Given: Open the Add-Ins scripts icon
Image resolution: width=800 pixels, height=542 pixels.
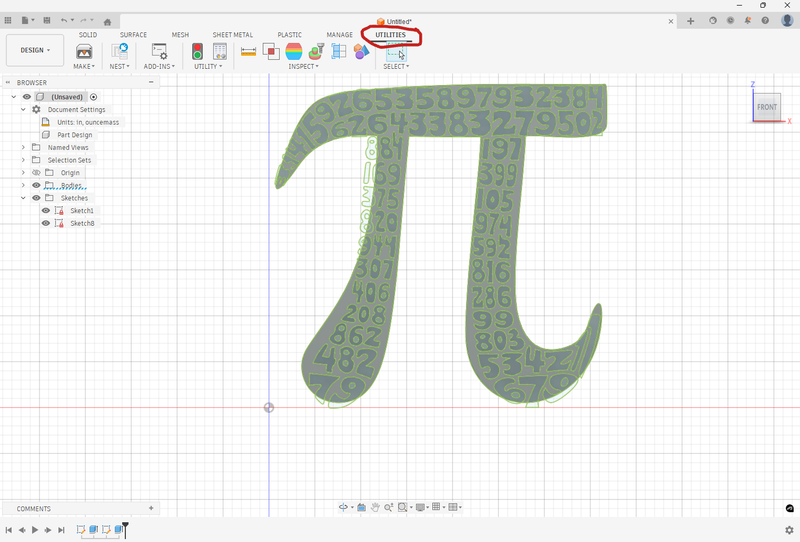Looking at the screenshot, I should coord(159,52).
